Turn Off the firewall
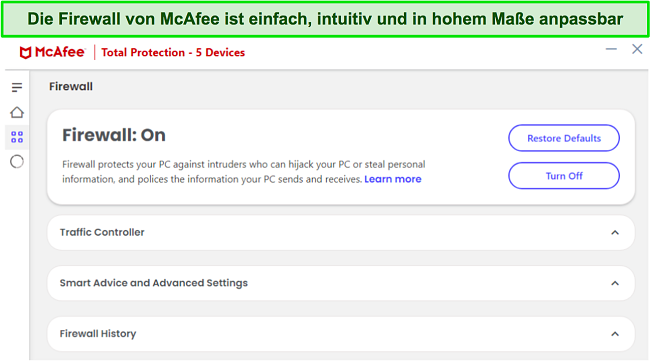Screen dimensions: 650x361 (x=564, y=176)
